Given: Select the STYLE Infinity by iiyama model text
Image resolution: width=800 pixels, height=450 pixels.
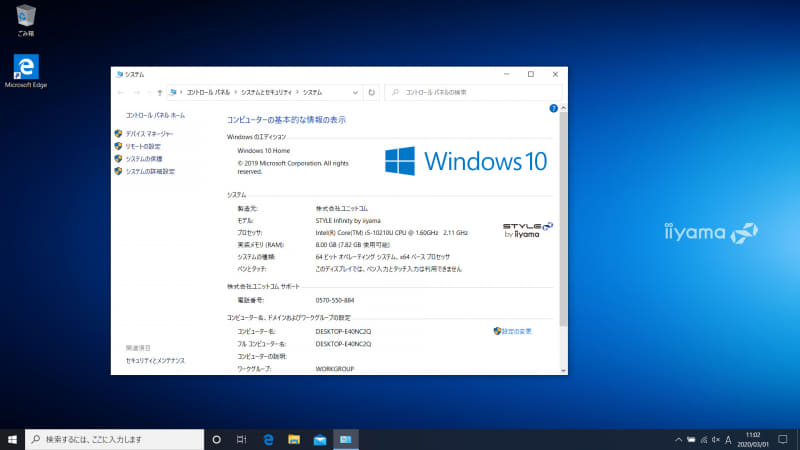Looking at the screenshot, I should pos(348,221).
